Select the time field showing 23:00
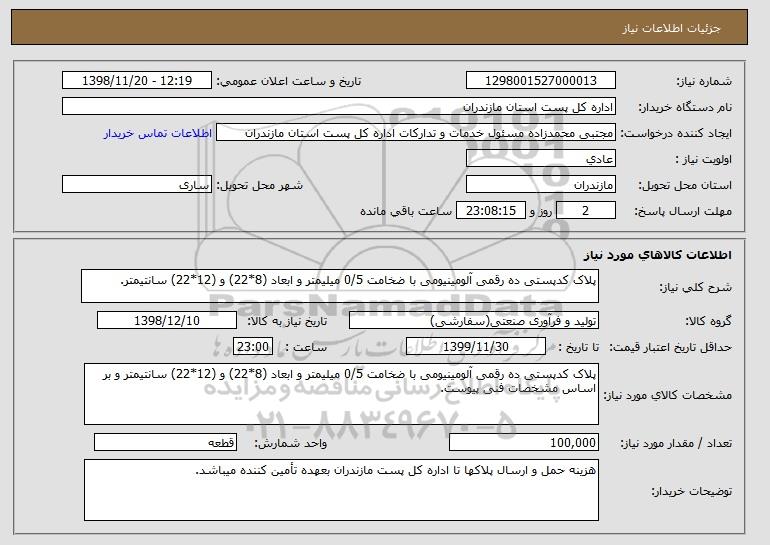Screen dimensions: 770x545 (x=253, y=347)
